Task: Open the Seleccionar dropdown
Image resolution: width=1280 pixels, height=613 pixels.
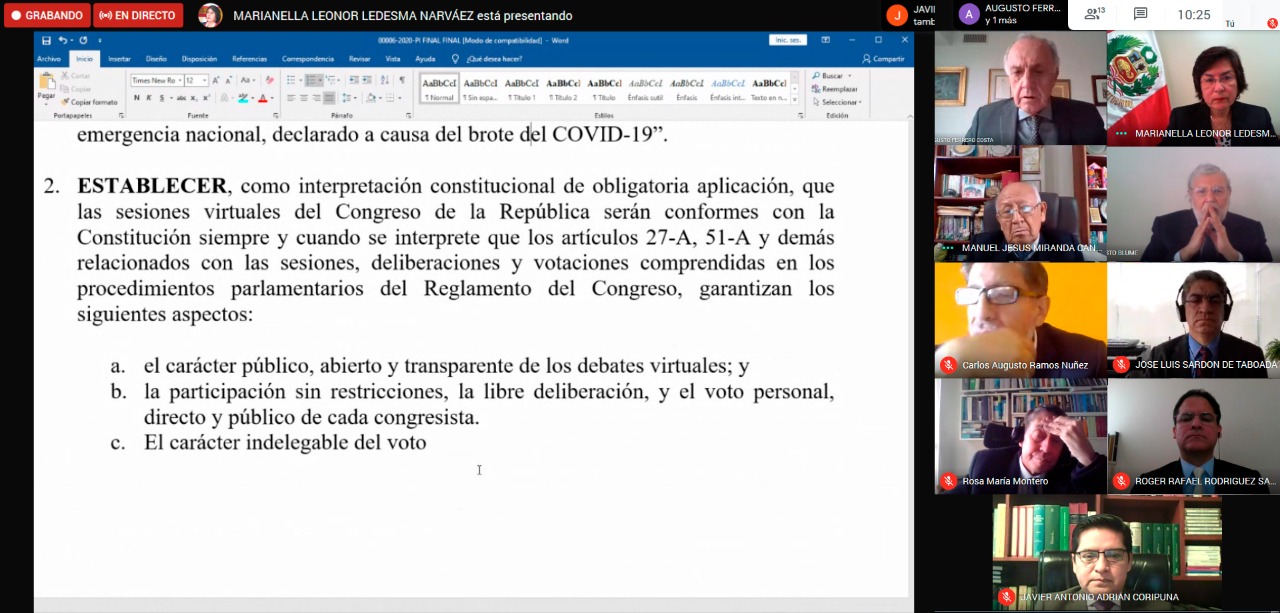Action: coord(838,102)
